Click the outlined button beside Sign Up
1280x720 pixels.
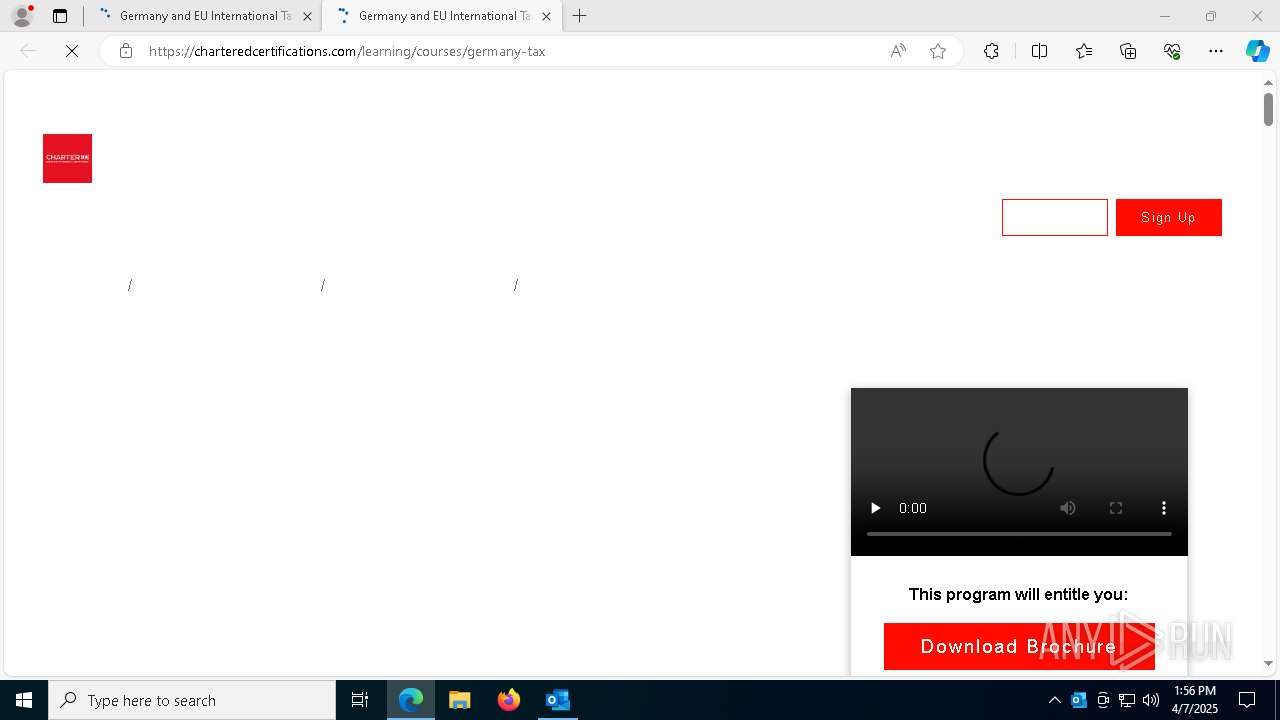click(x=1055, y=217)
